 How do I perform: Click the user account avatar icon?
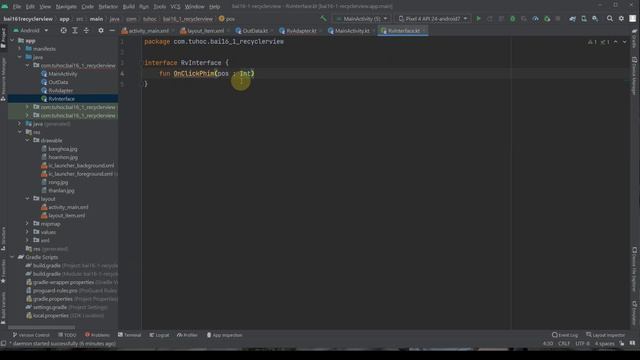pos(633,19)
